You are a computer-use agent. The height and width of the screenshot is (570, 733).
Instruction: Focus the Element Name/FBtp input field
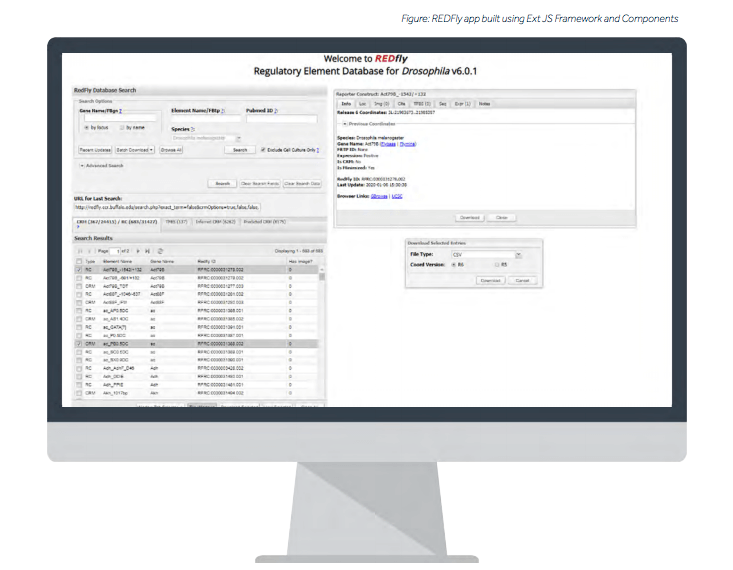(206, 119)
